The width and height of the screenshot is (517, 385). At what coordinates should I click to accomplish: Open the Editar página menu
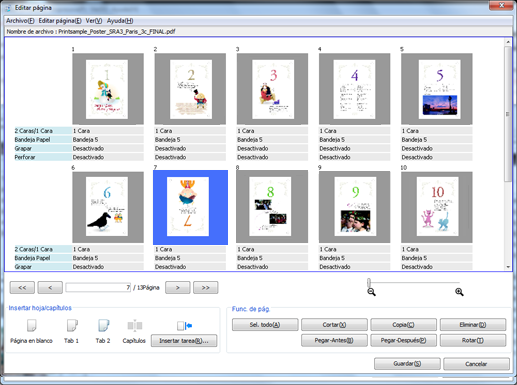tap(60, 21)
